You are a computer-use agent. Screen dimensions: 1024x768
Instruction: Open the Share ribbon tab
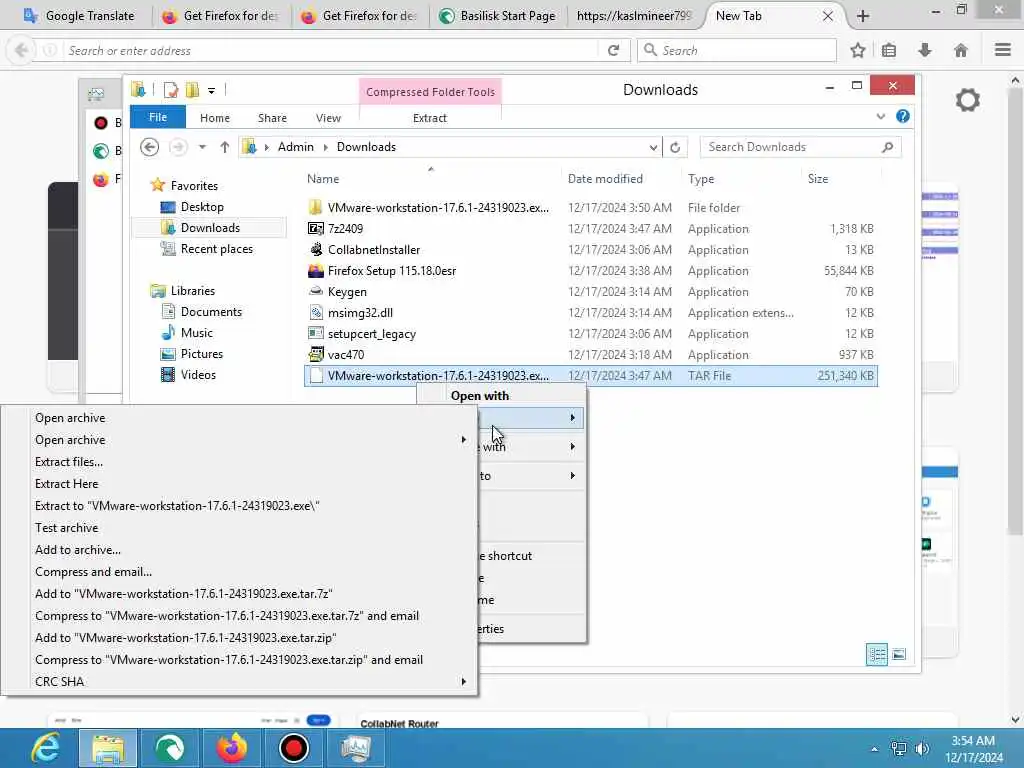point(272,118)
